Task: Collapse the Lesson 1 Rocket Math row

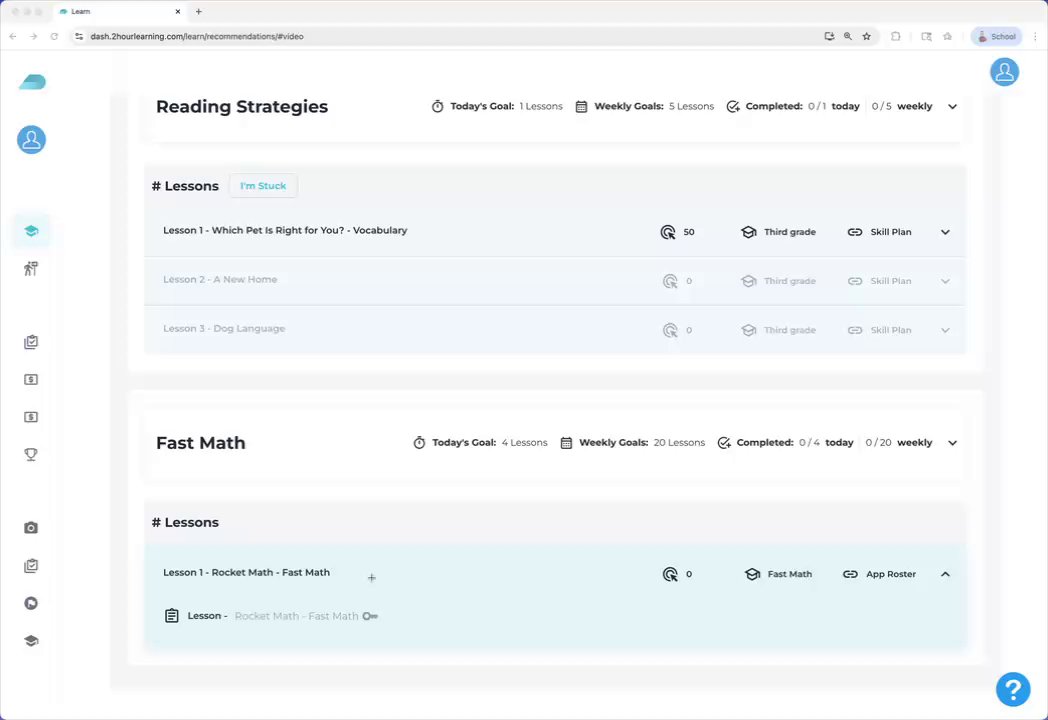Action: [x=945, y=574]
